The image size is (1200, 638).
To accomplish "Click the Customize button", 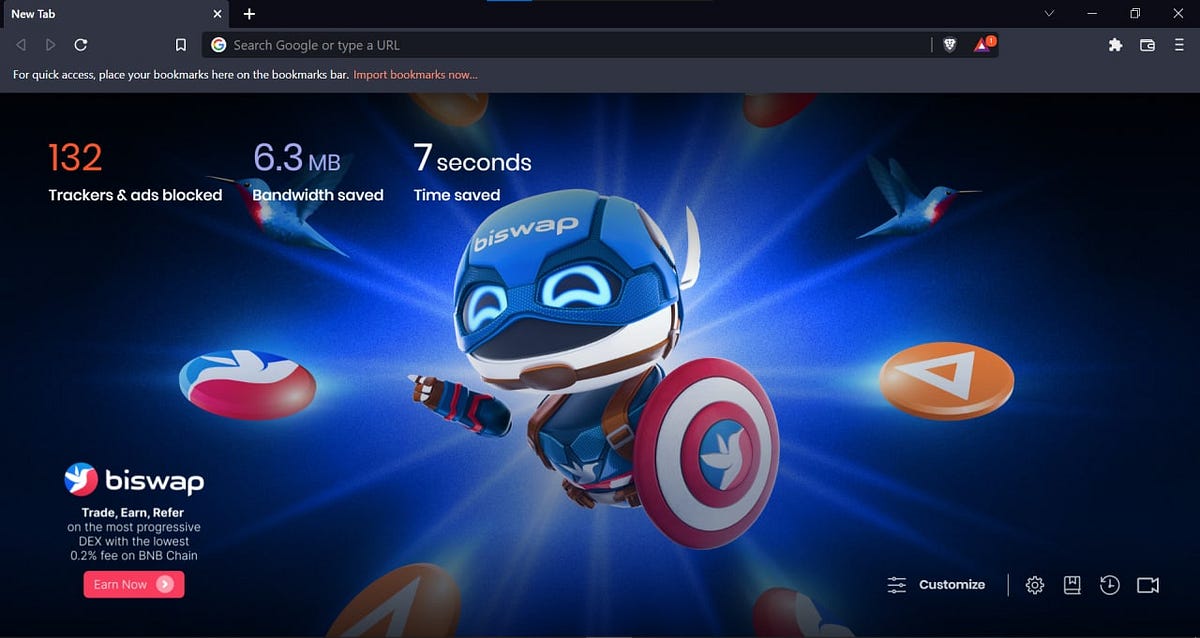I will coord(937,585).
